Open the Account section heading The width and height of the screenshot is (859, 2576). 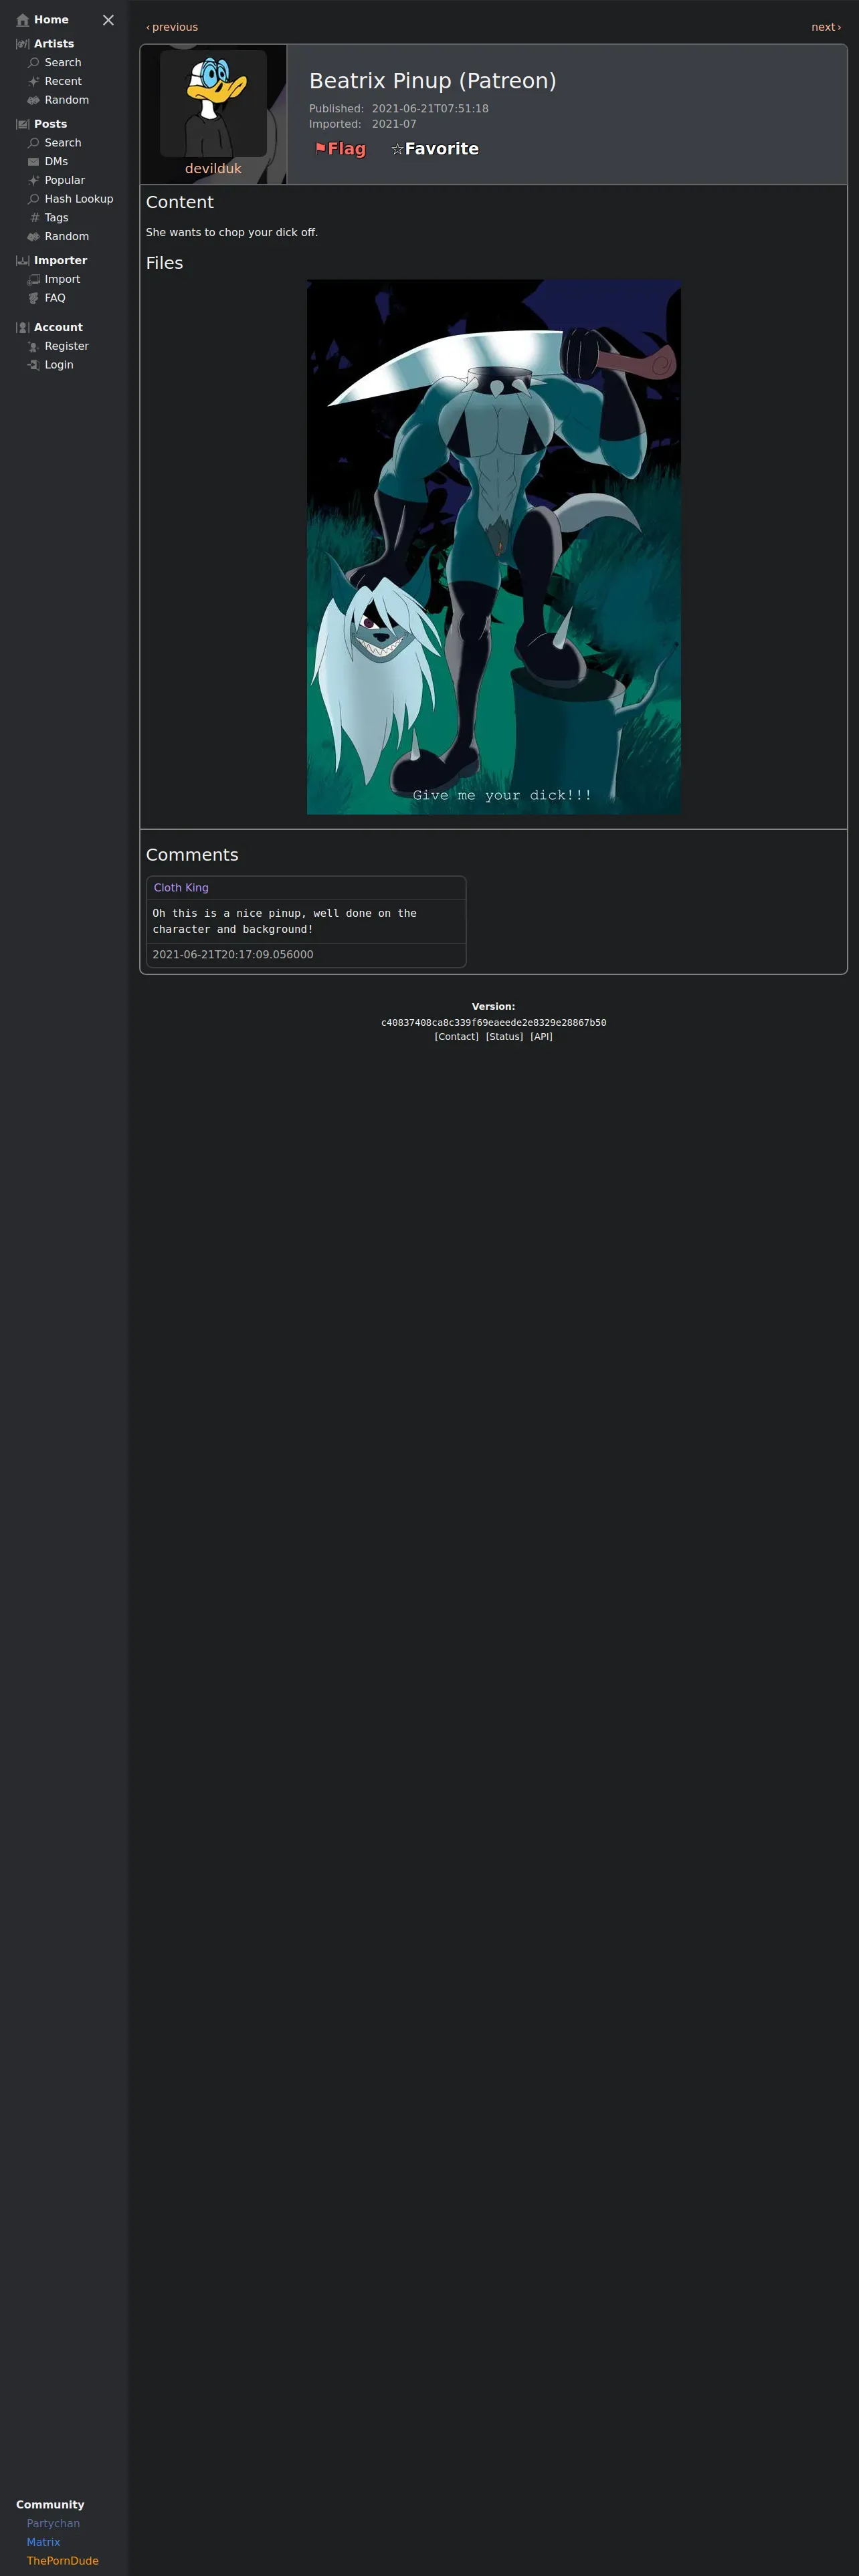(x=58, y=328)
